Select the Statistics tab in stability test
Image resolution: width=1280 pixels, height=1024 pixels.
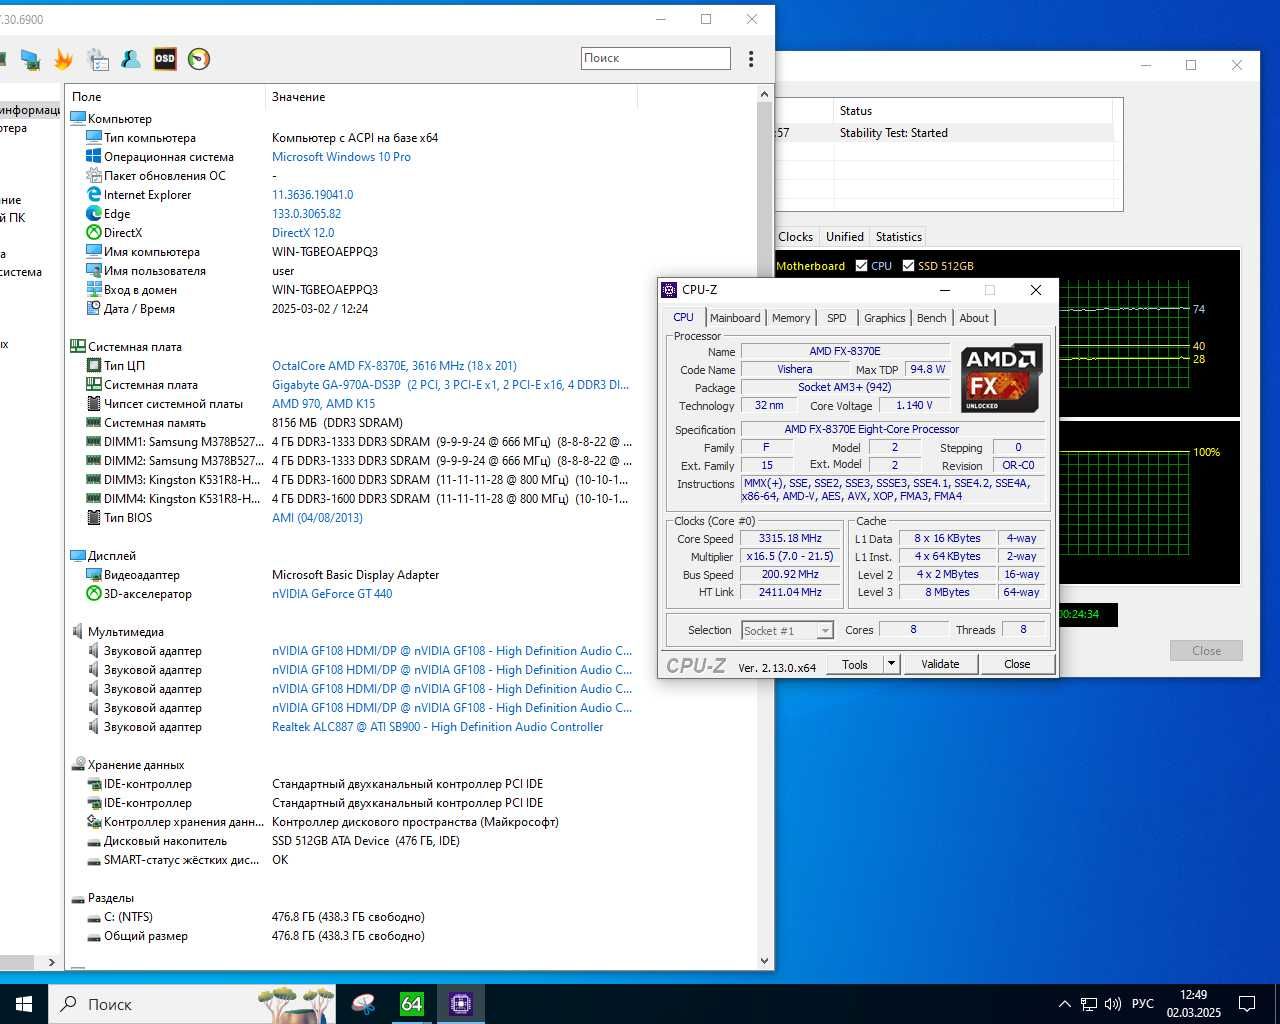[899, 237]
